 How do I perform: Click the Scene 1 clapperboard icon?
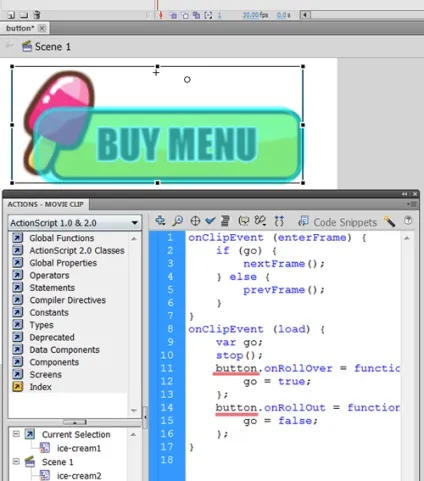click(27, 46)
